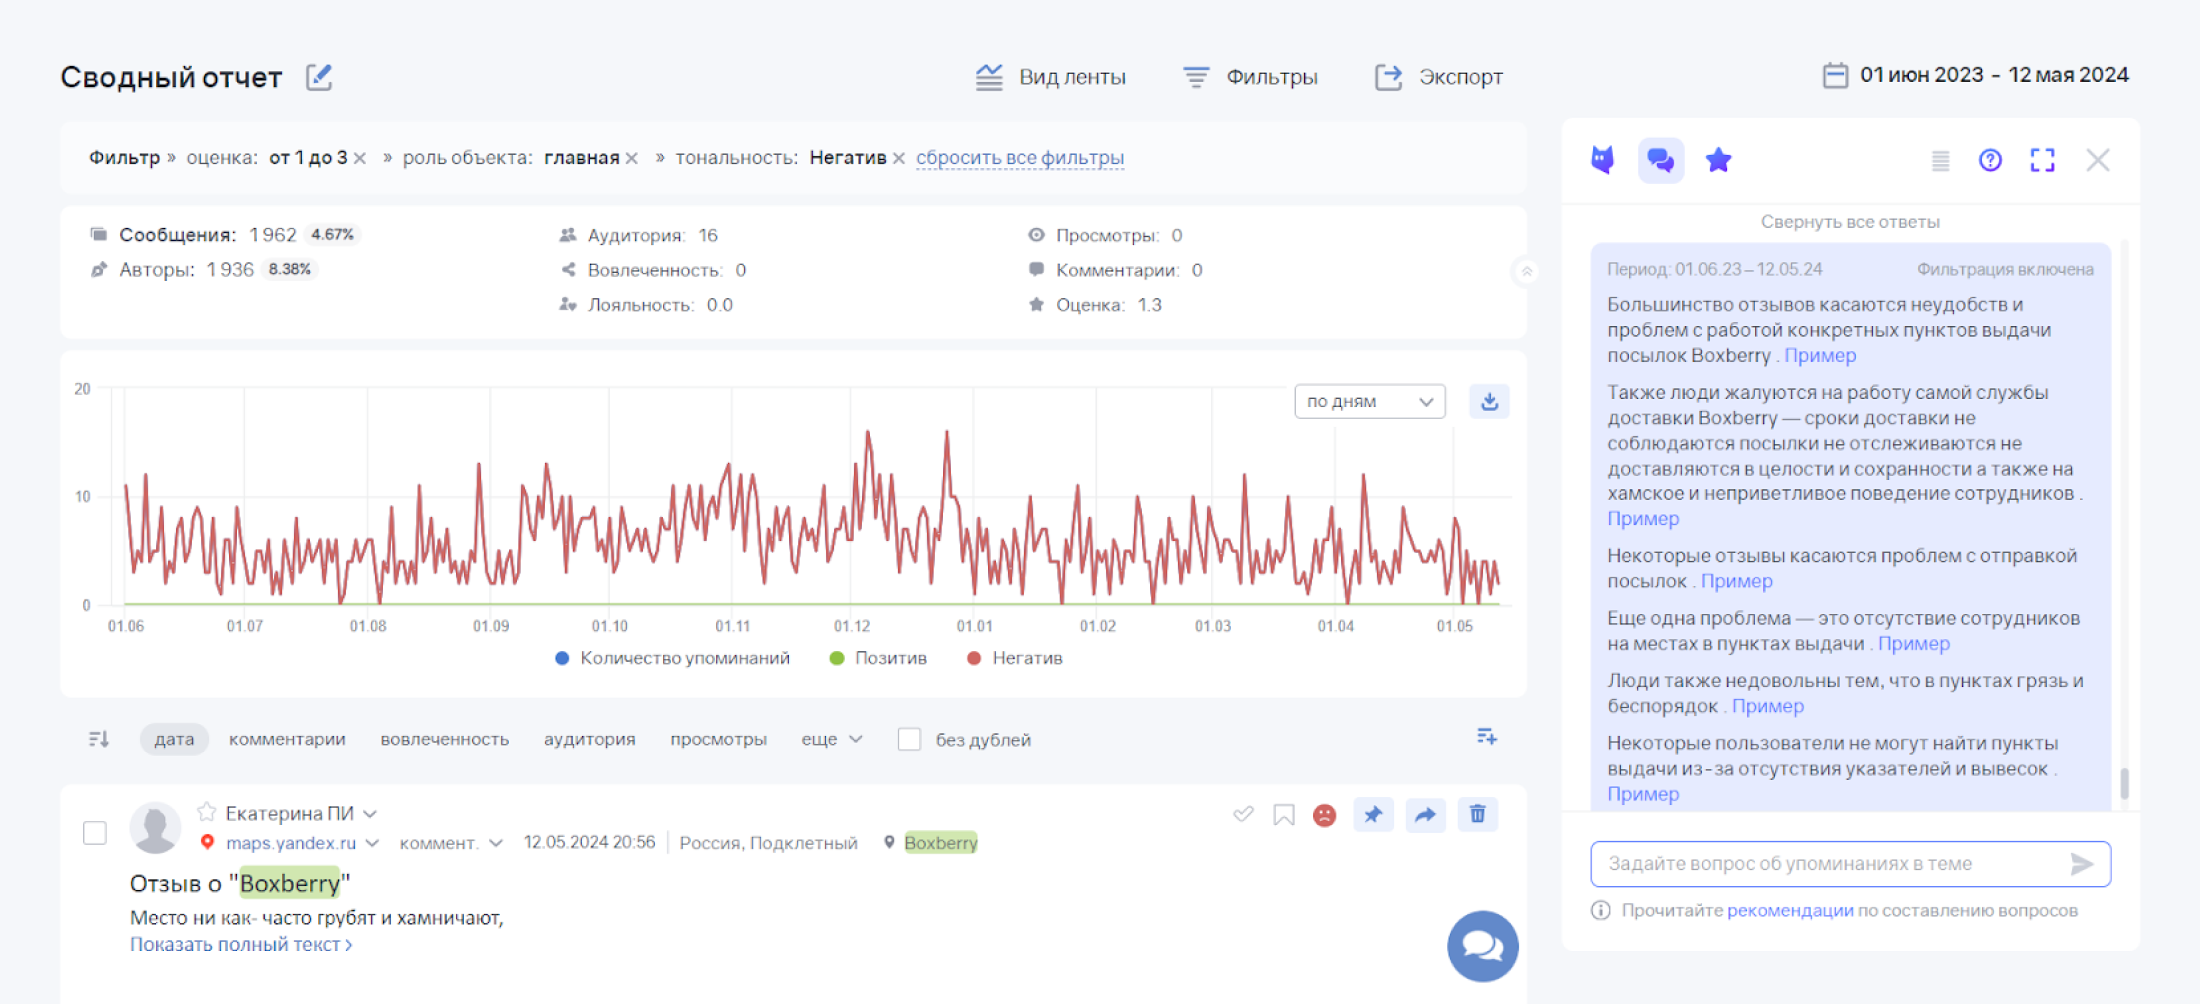Send the question with arrow icon
The height and width of the screenshot is (1004, 2200).
pos(2082,864)
